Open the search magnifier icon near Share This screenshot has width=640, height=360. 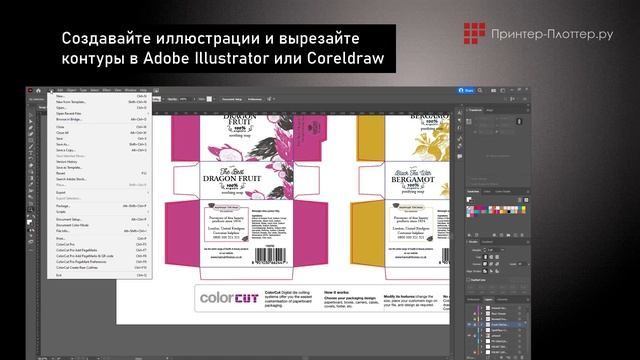pos(480,91)
